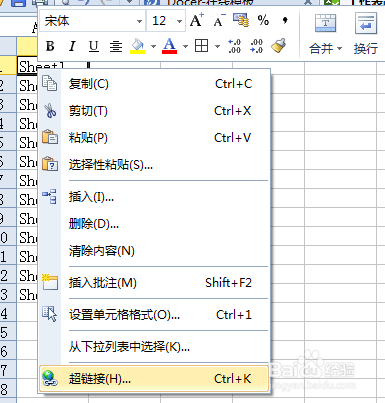The width and height of the screenshot is (385, 403).
Task: Toggle Italic in the mini toolbar
Action: tap(72, 46)
